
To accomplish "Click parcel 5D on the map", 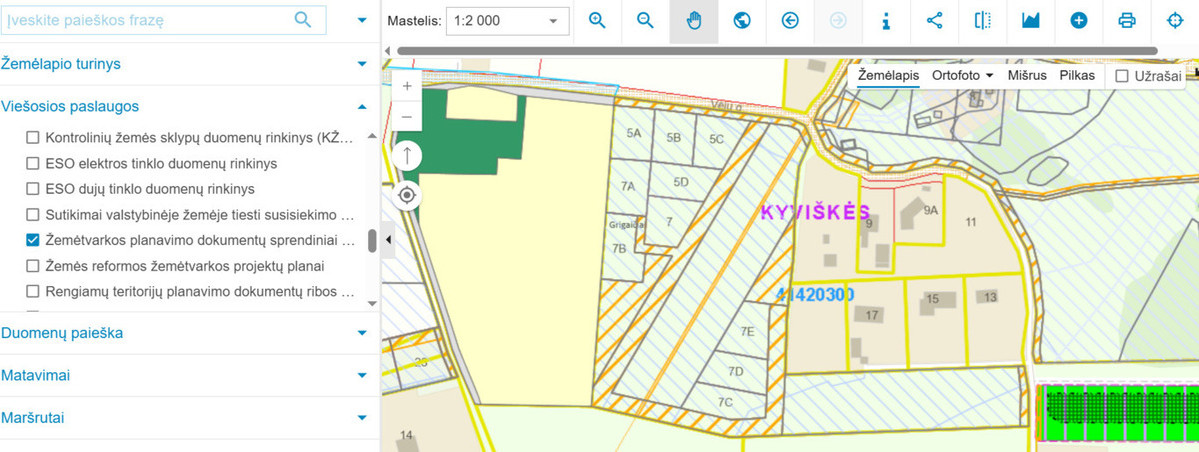I will point(681,182).
